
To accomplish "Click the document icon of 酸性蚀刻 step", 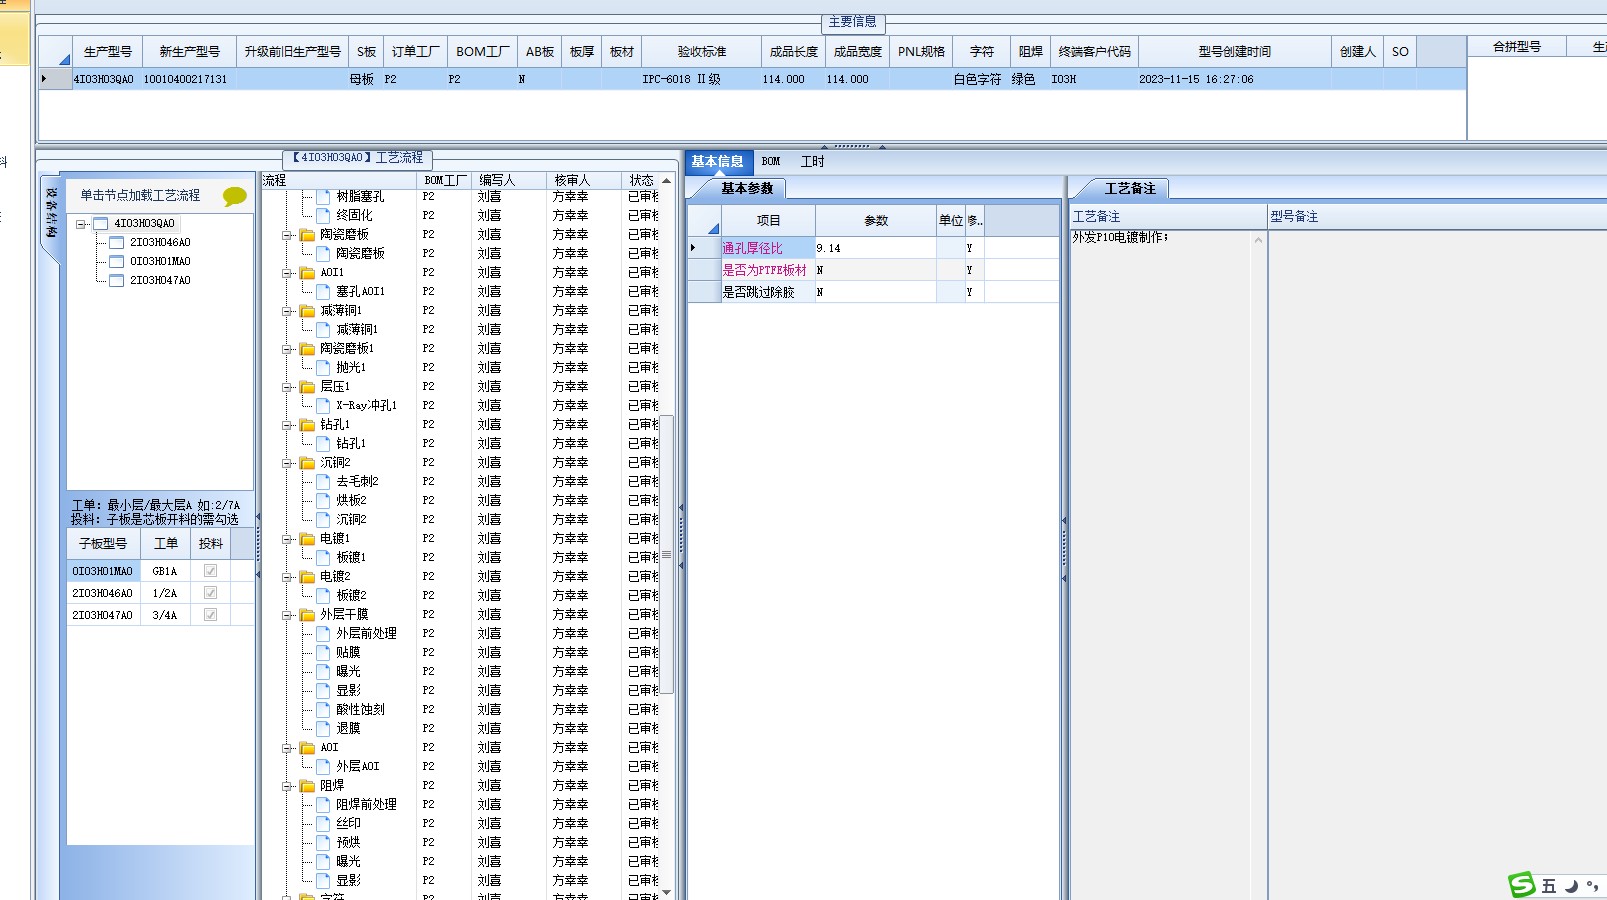I will [324, 710].
